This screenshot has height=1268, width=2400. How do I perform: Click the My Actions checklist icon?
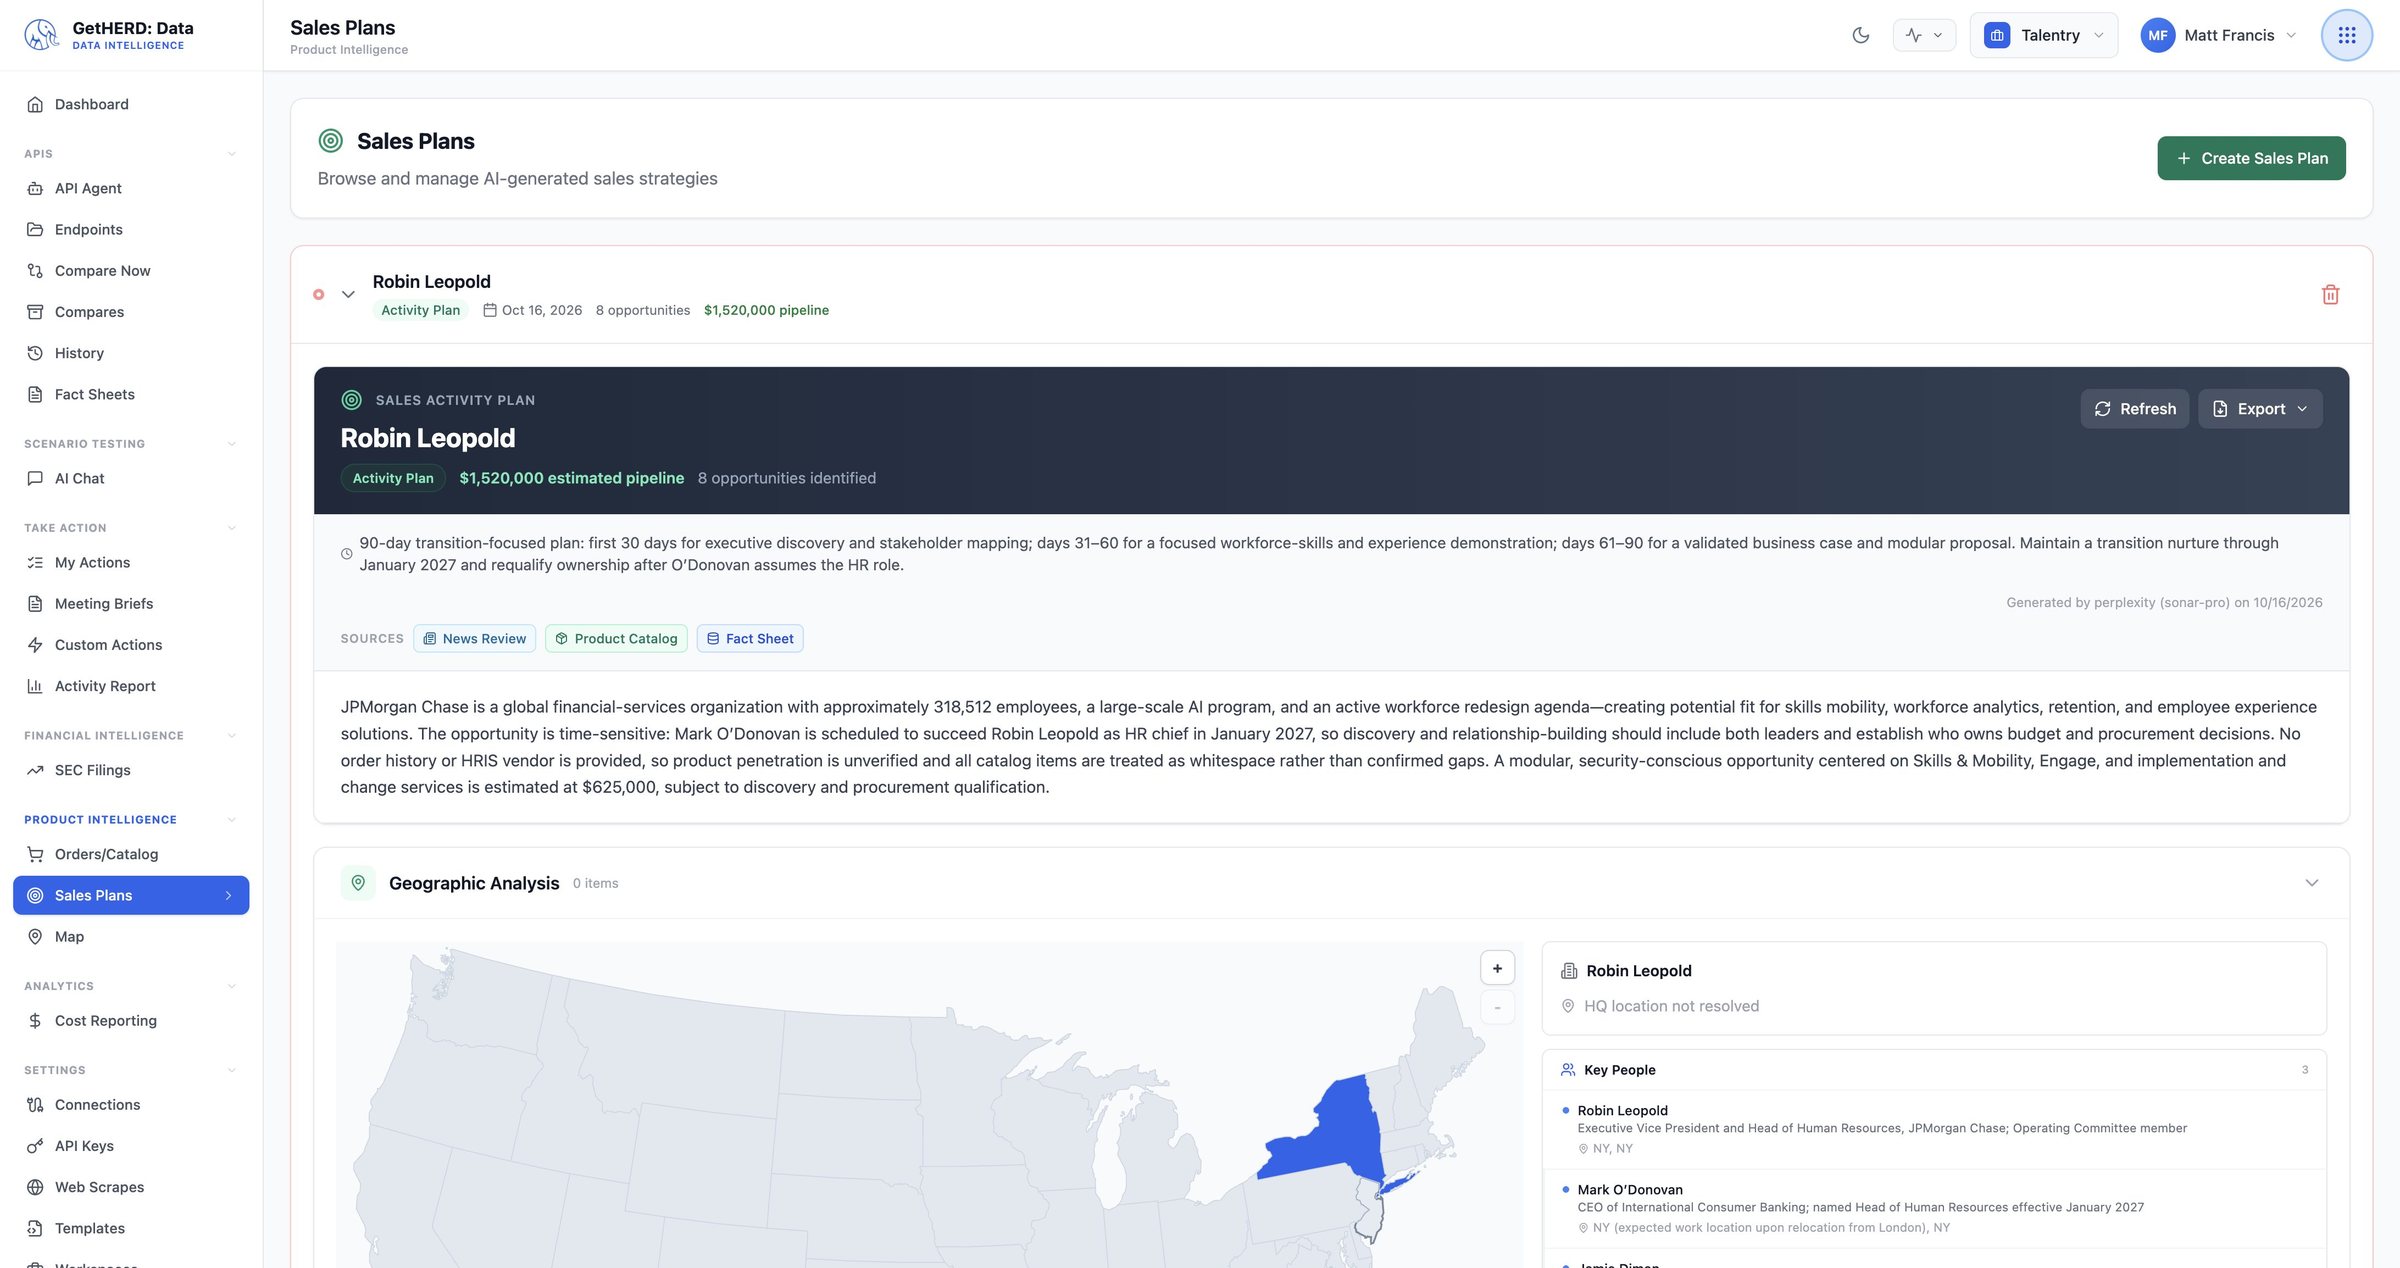pyautogui.click(x=35, y=562)
